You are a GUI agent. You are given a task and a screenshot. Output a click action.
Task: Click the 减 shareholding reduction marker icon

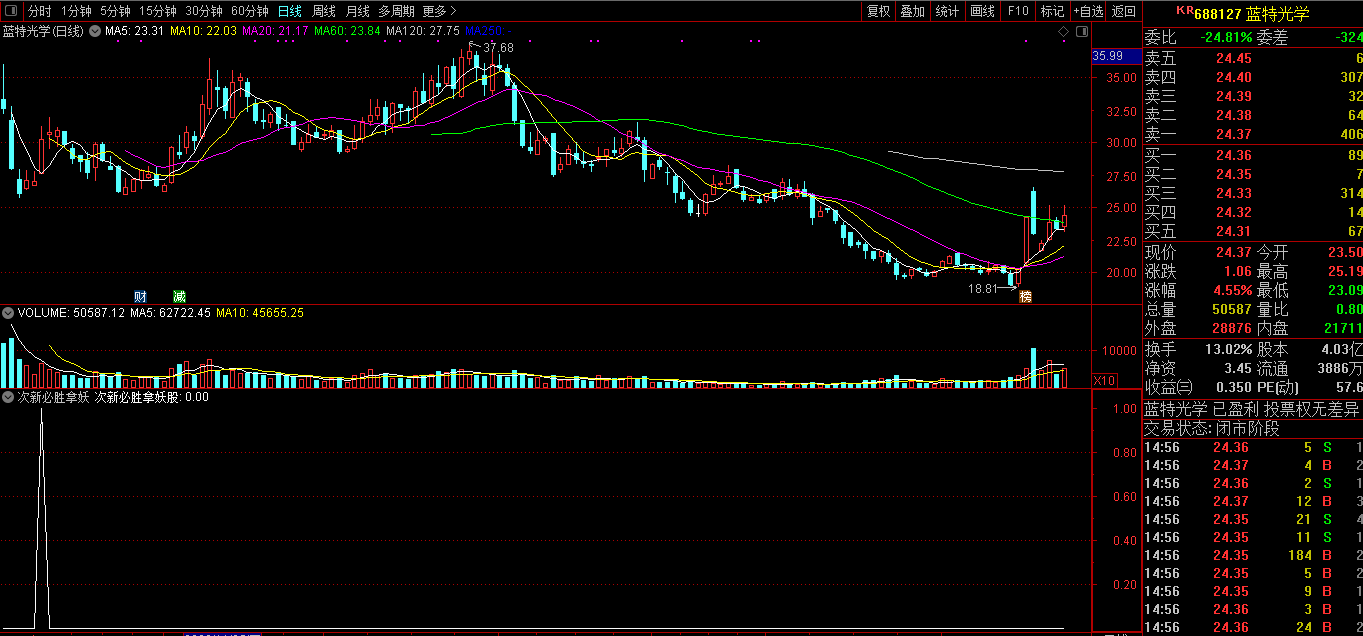179,296
